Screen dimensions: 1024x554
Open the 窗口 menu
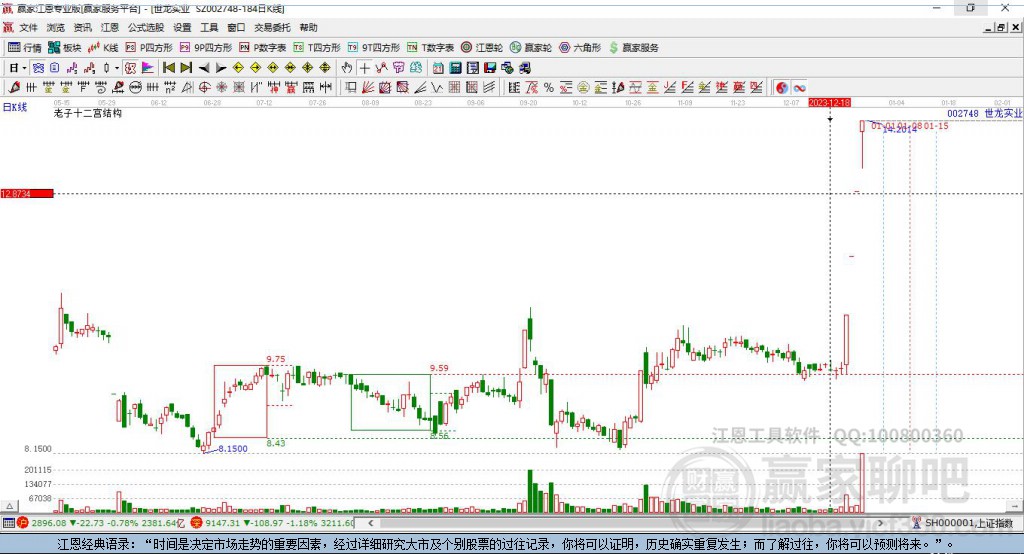click(x=236, y=27)
